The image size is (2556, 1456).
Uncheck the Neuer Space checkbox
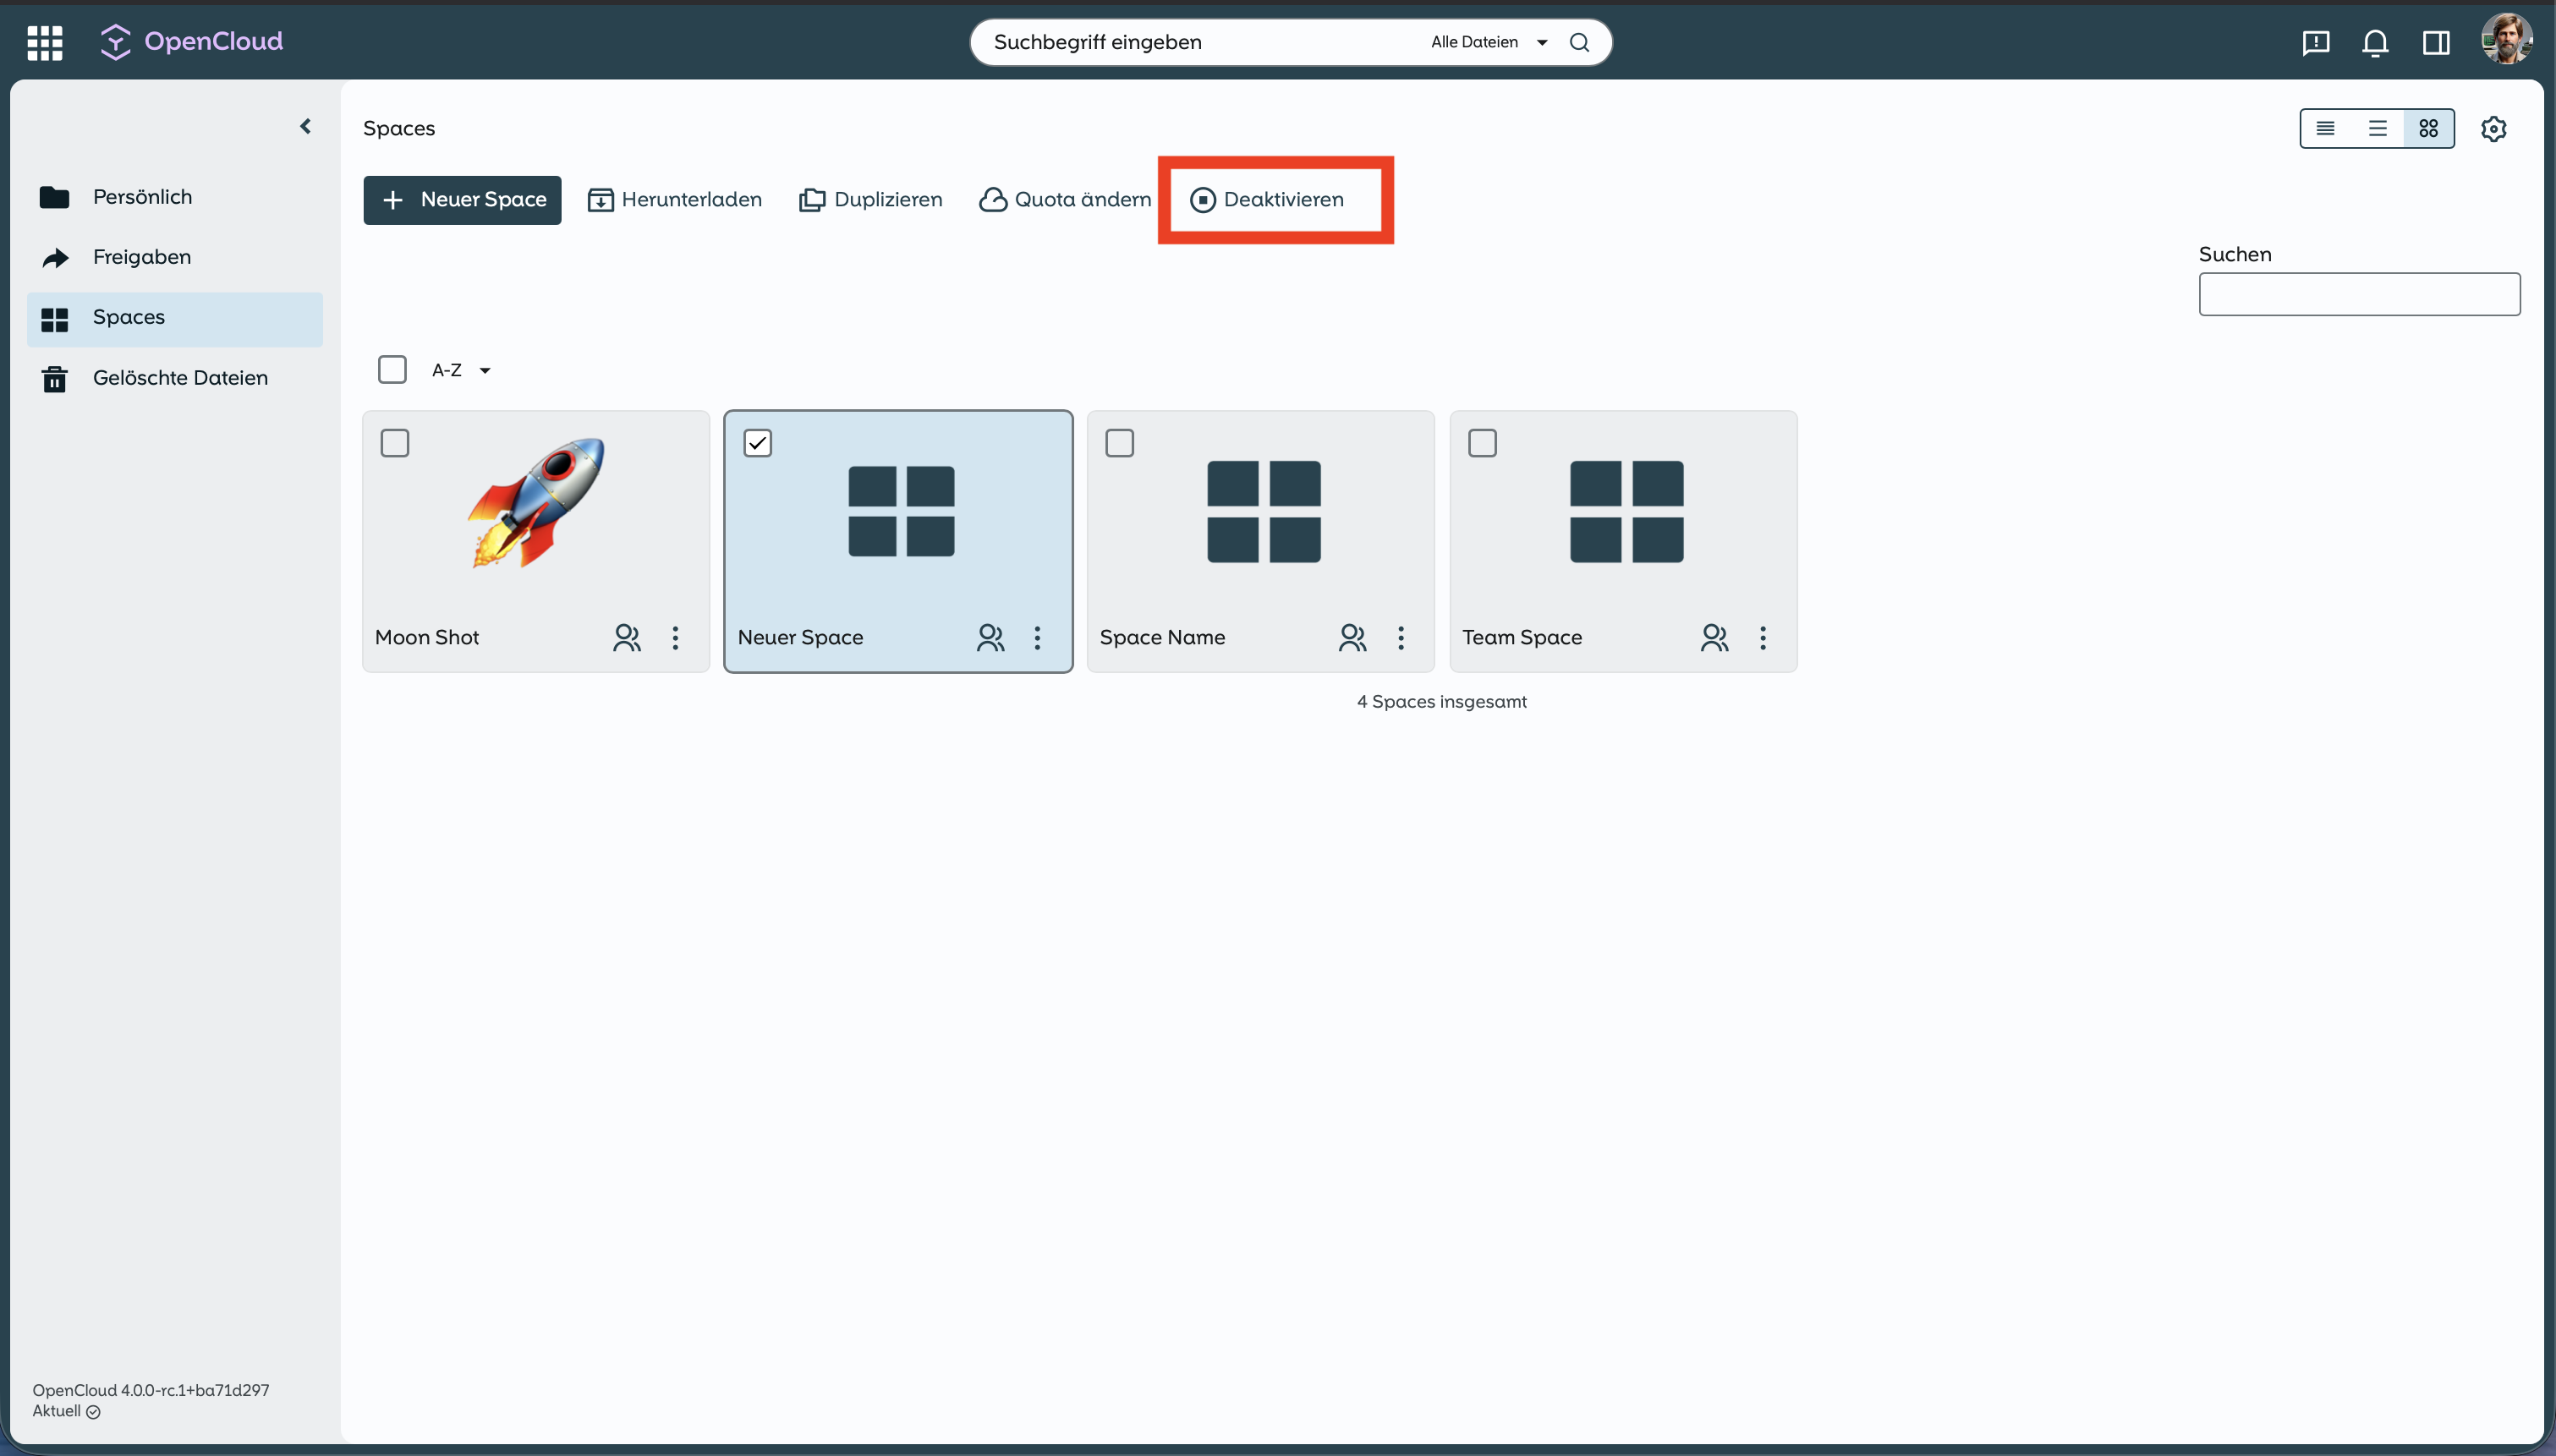pos(758,443)
